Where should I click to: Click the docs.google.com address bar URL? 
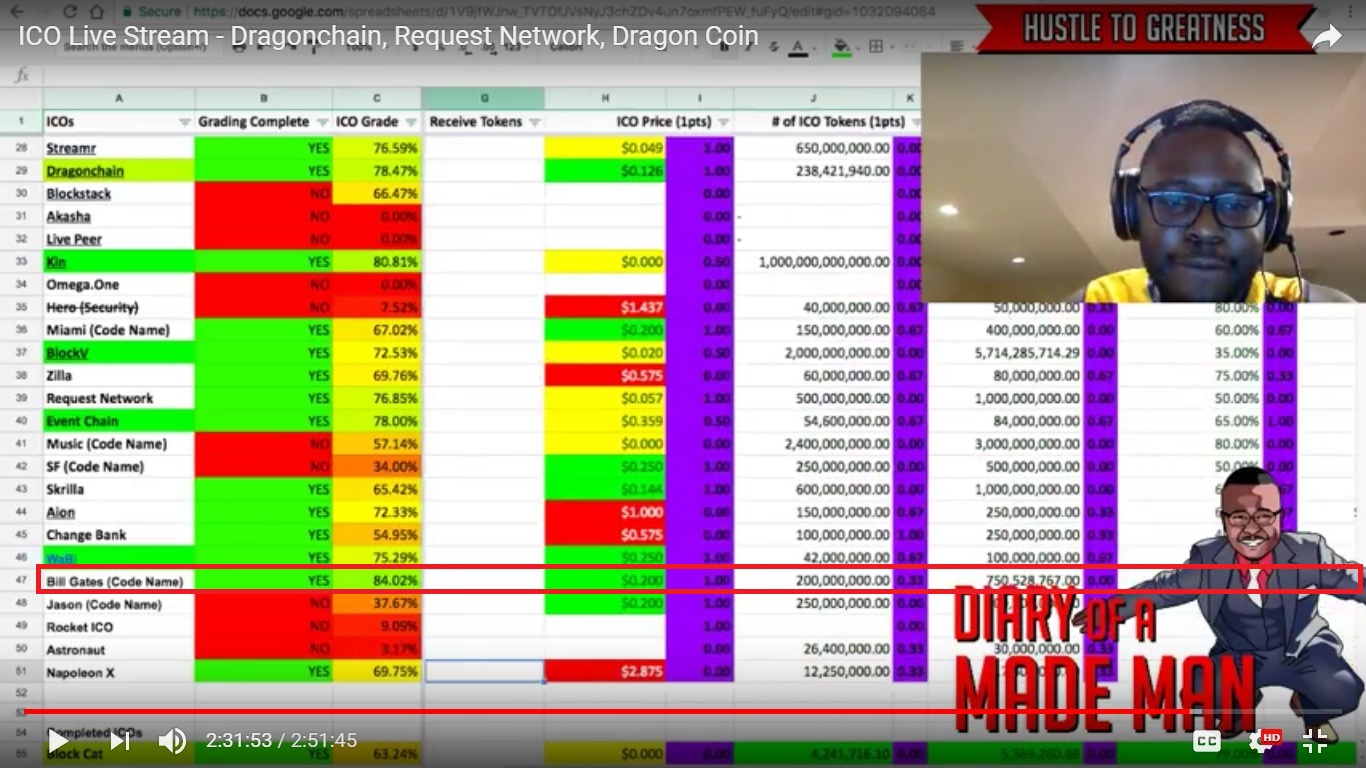[563, 11]
